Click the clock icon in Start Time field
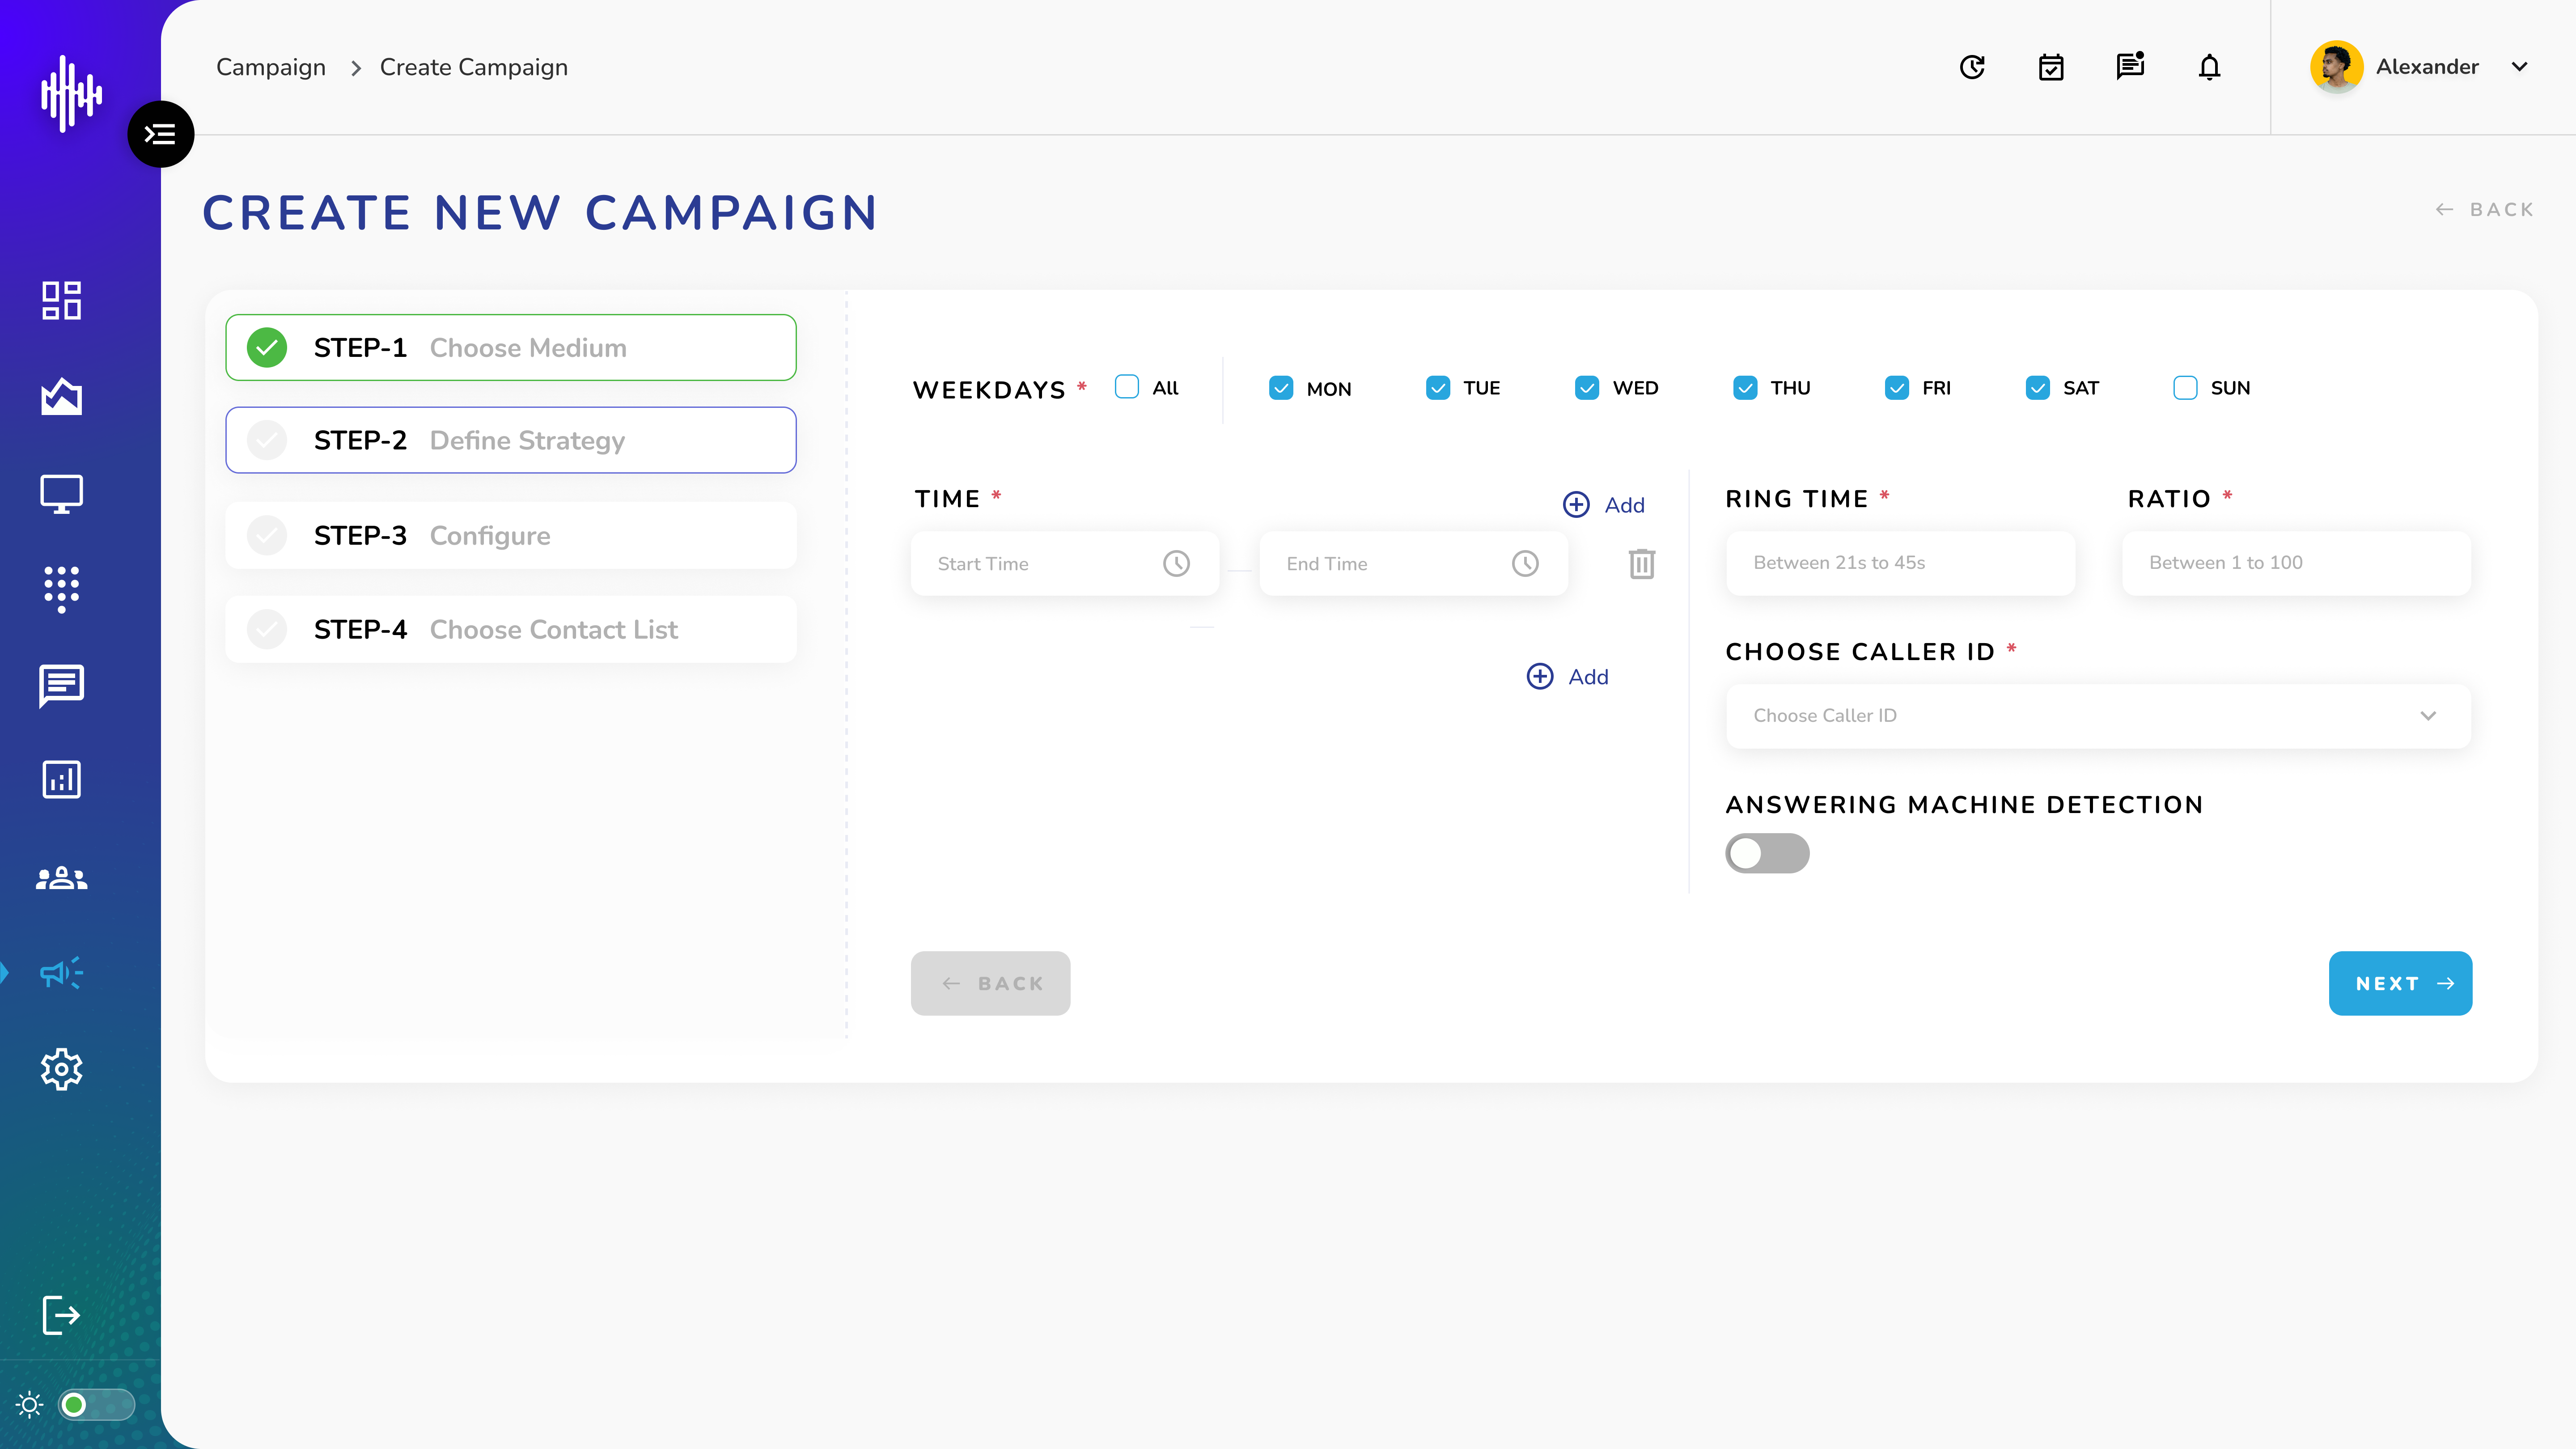 [1177, 564]
